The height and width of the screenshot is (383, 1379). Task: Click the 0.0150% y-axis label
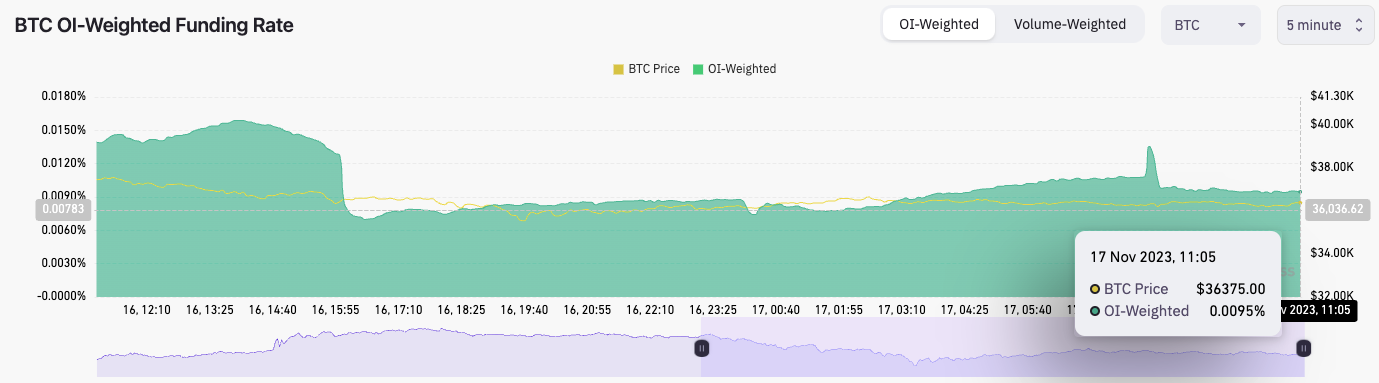coord(64,130)
